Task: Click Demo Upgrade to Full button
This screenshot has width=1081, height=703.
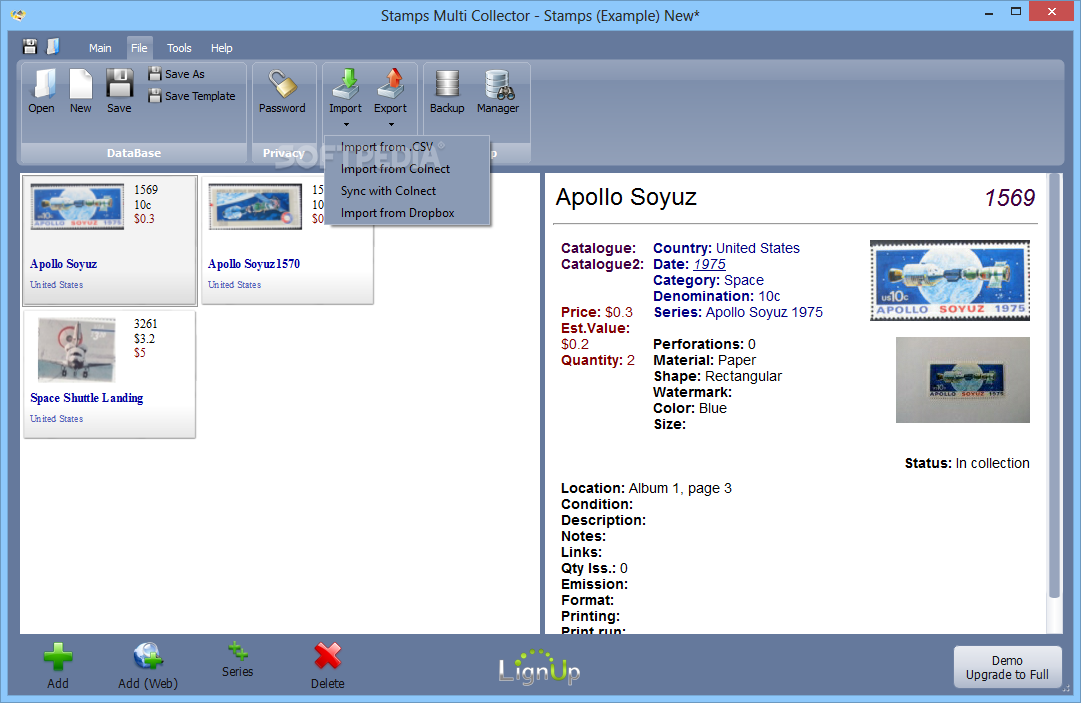Action: [x=1007, y=667]
